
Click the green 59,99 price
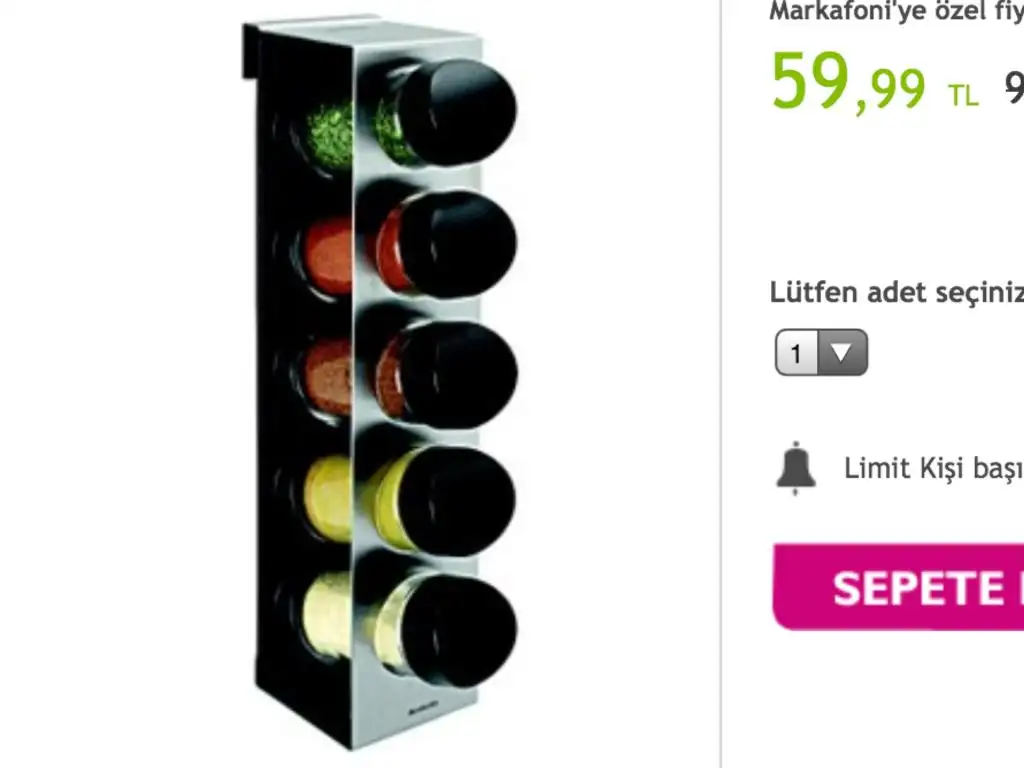click(848, 84)
